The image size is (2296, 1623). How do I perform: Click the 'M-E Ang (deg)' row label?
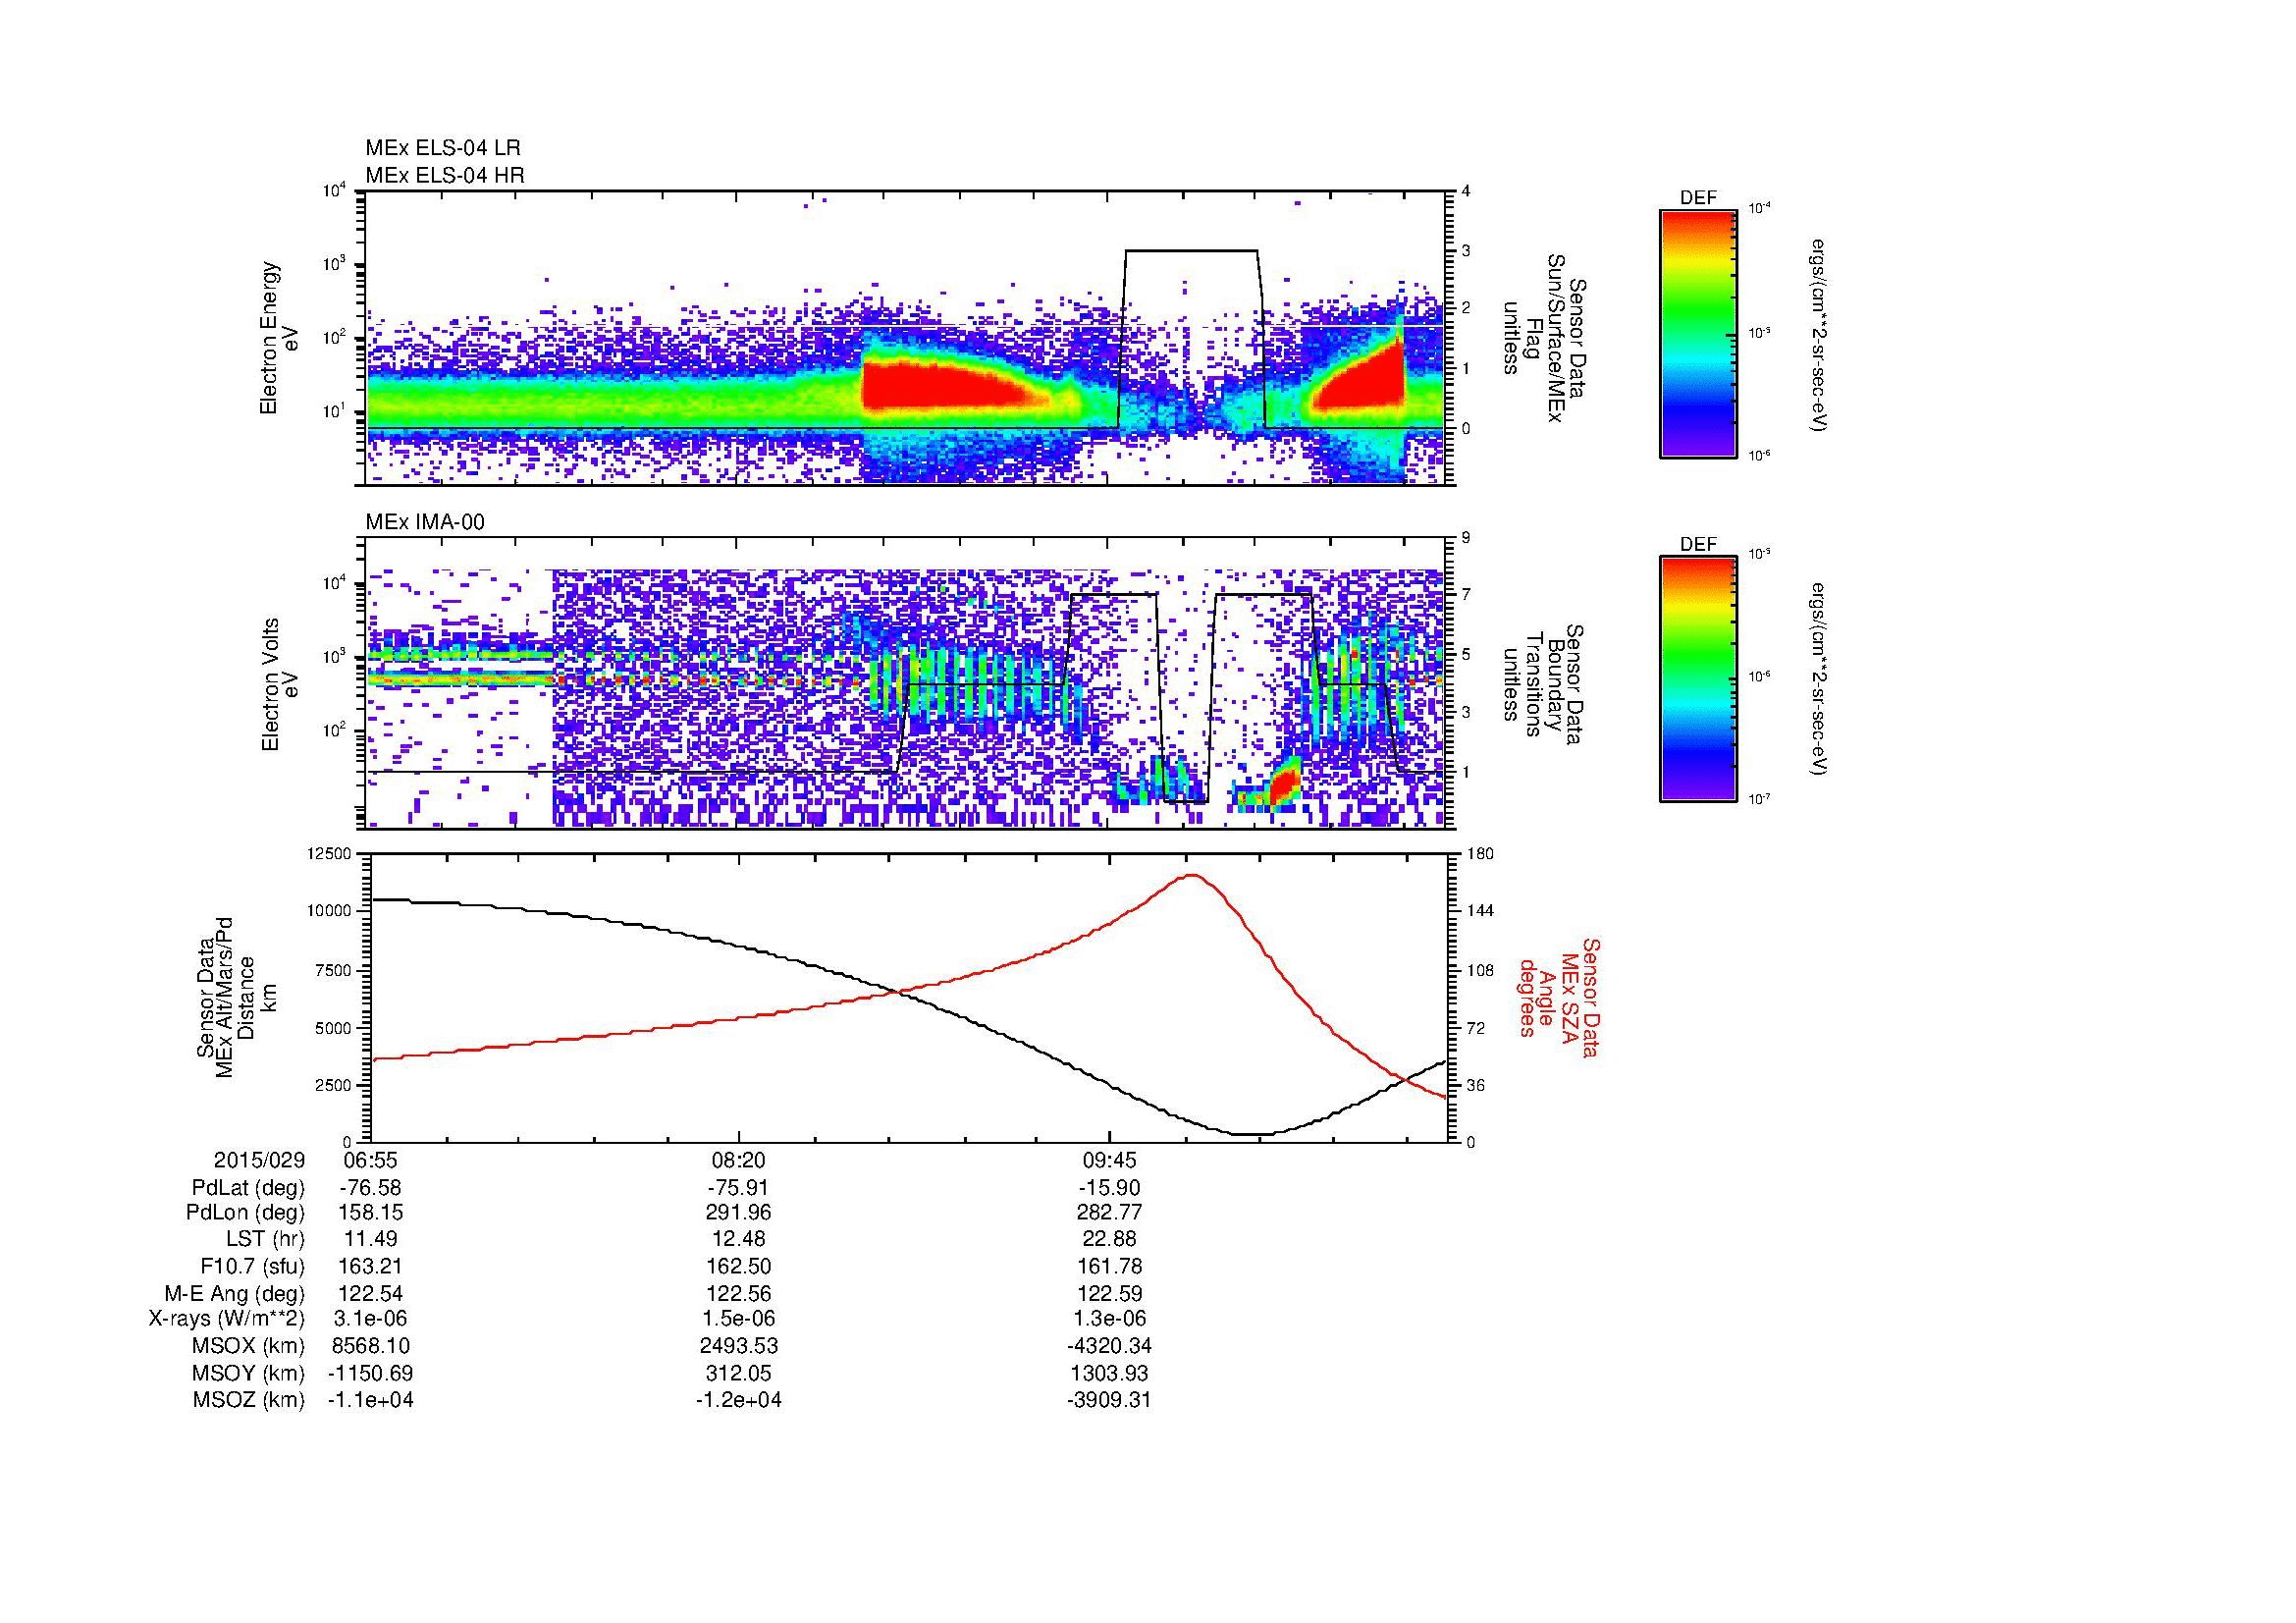point(235,1294)
